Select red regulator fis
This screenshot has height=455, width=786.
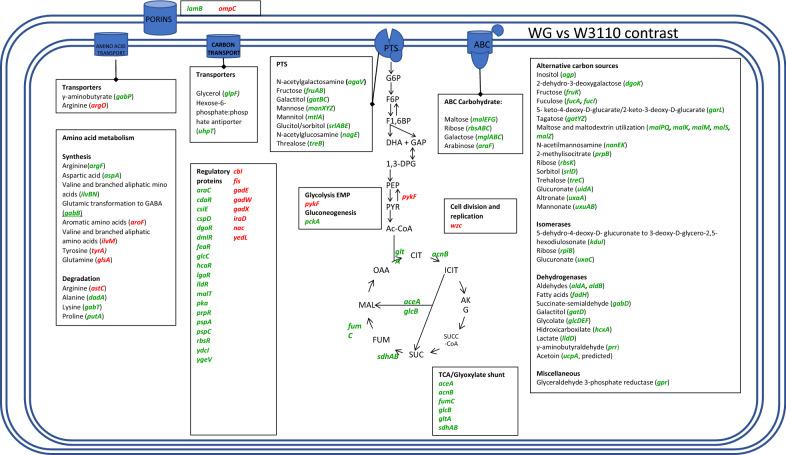237,181
